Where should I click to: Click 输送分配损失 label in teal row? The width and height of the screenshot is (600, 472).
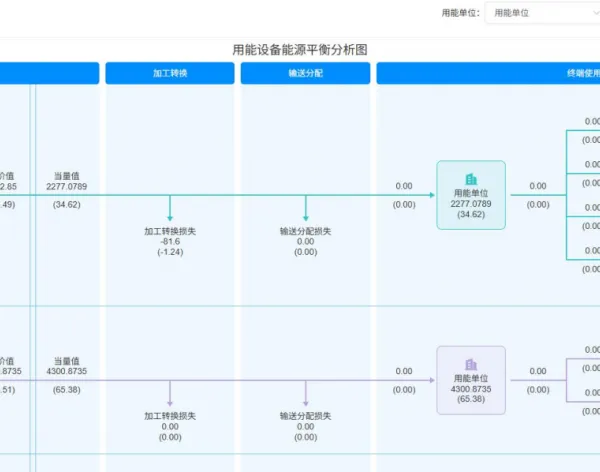click(x=305, y=231)
